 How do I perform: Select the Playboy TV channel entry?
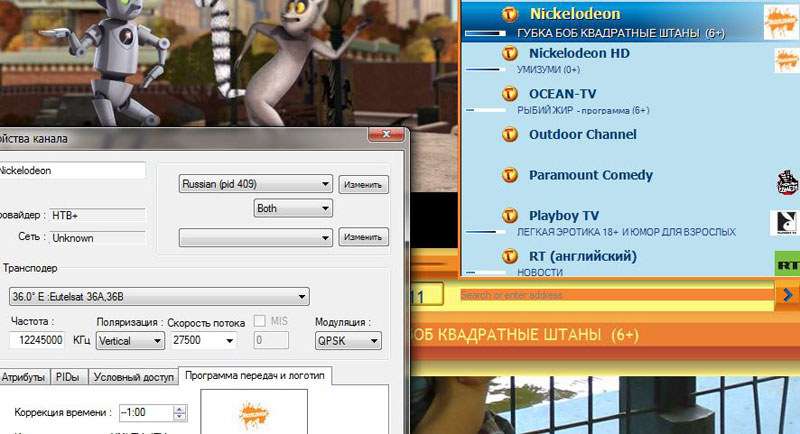point(563,215)
